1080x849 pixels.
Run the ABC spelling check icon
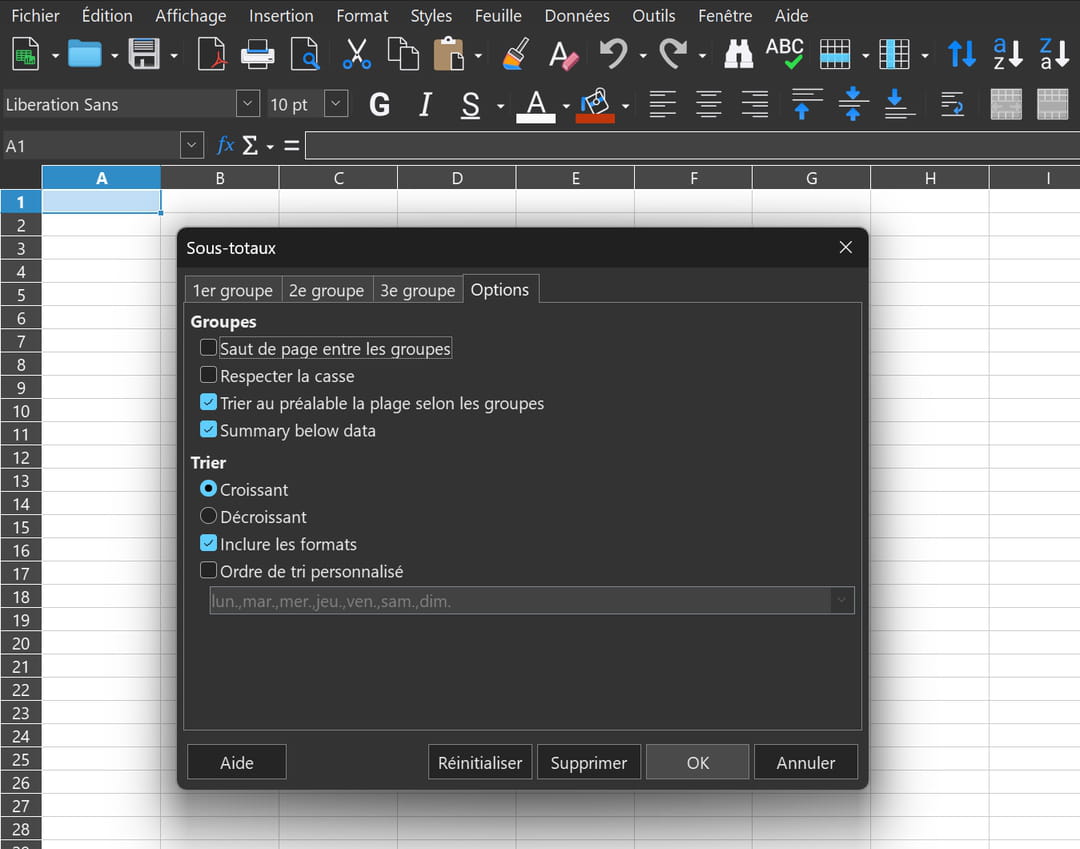(x=784, y=54)
